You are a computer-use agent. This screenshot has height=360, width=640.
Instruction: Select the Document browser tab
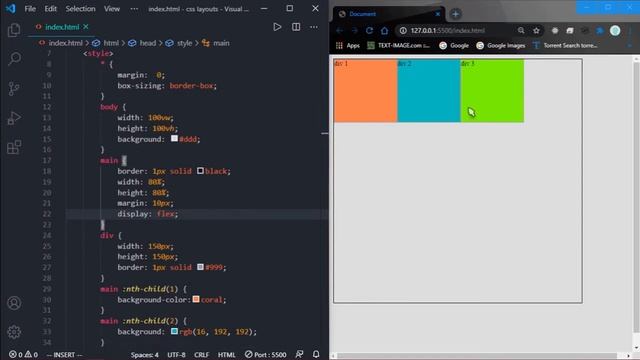click(x=388, y=14)
